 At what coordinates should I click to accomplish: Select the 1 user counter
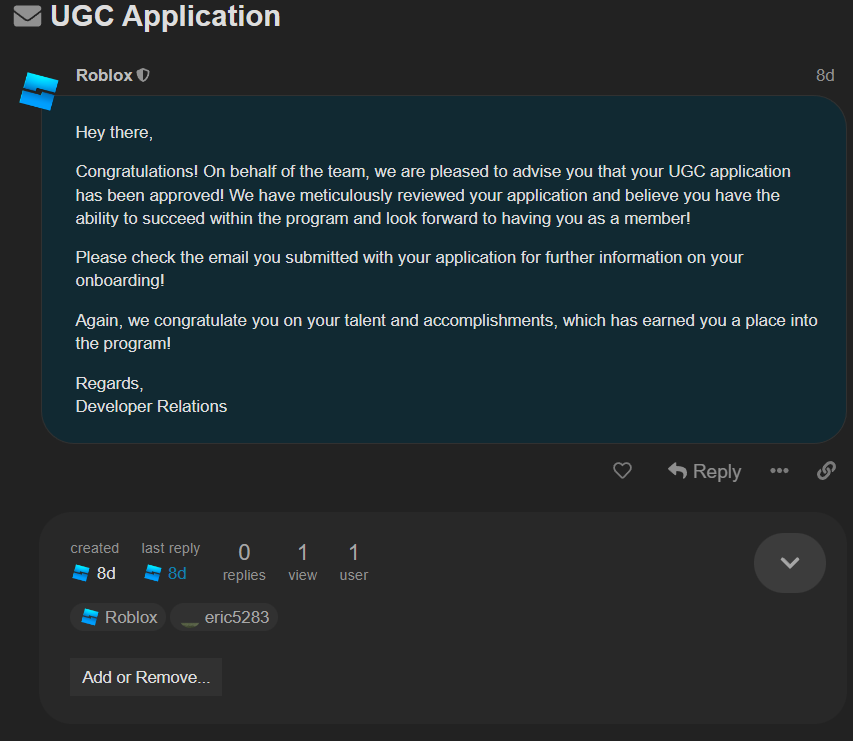pos(354,562)
